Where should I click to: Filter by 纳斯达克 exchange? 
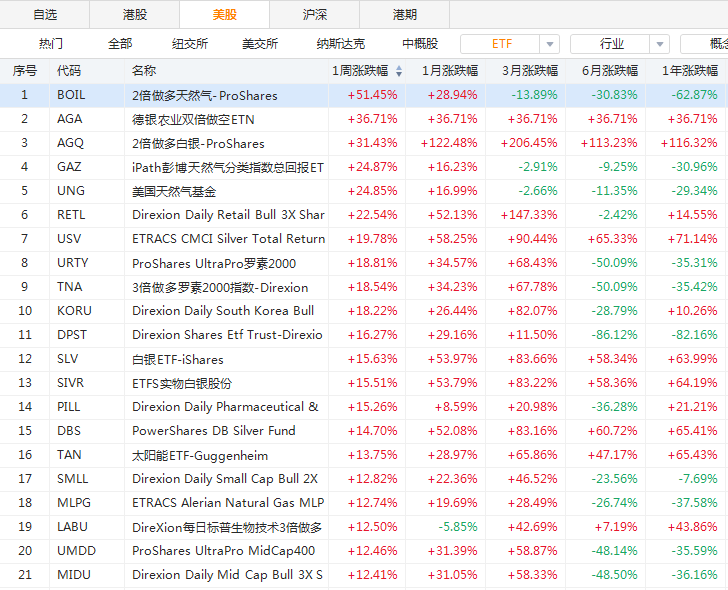(341, 44)
